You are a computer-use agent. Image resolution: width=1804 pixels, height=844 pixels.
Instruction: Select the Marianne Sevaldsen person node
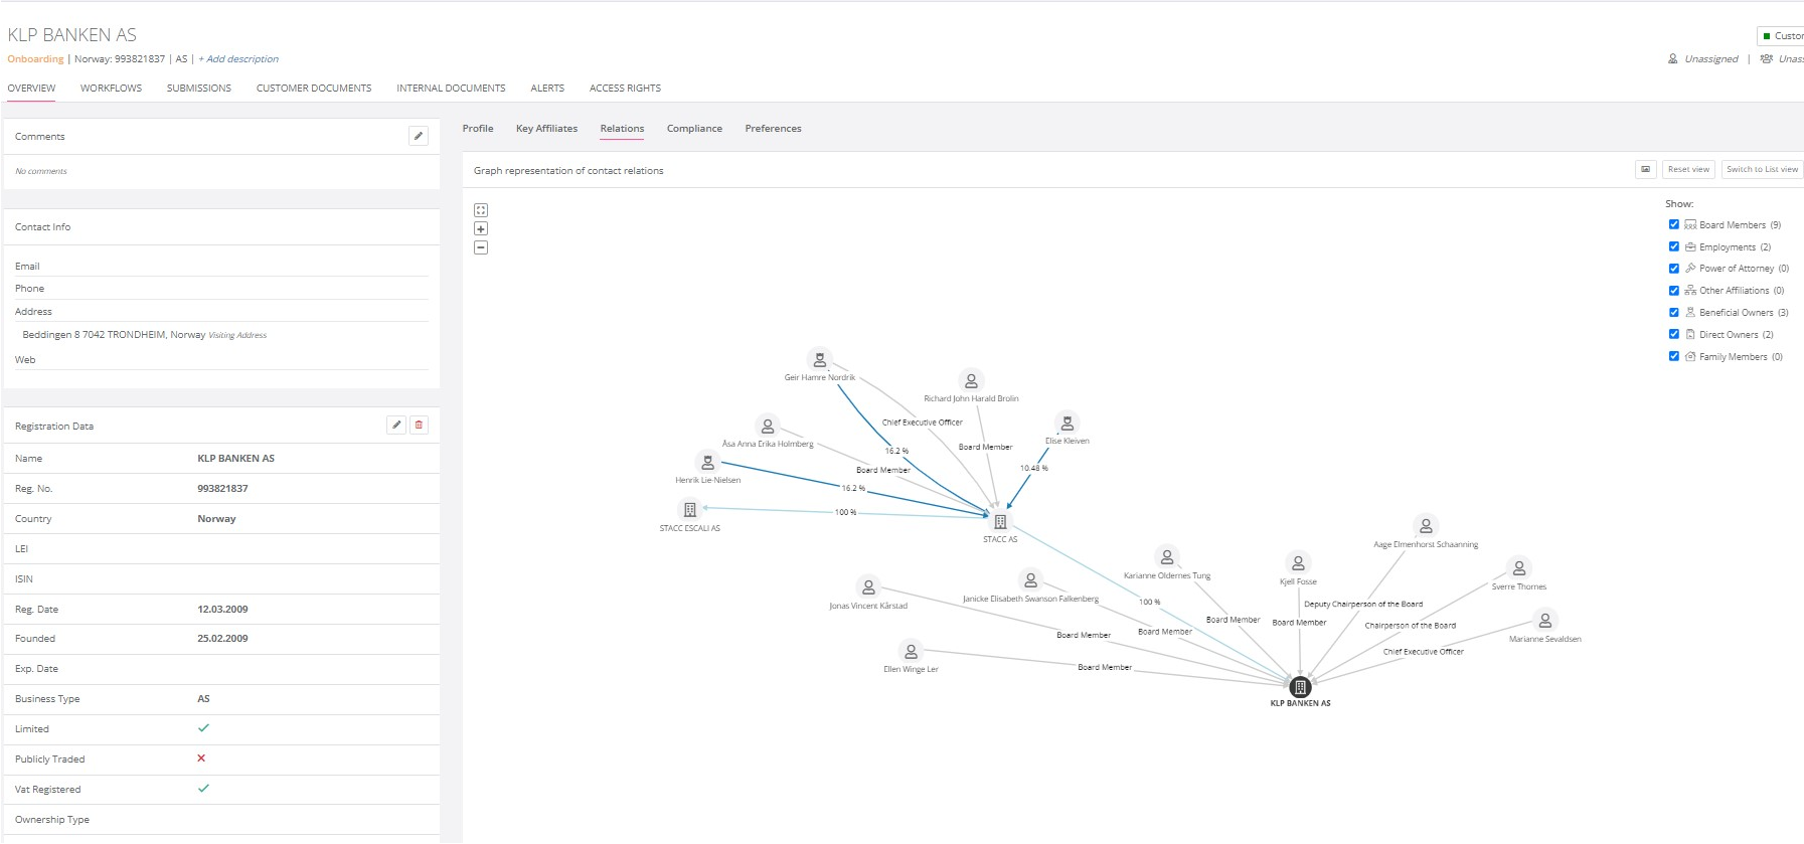[1545, 620]
